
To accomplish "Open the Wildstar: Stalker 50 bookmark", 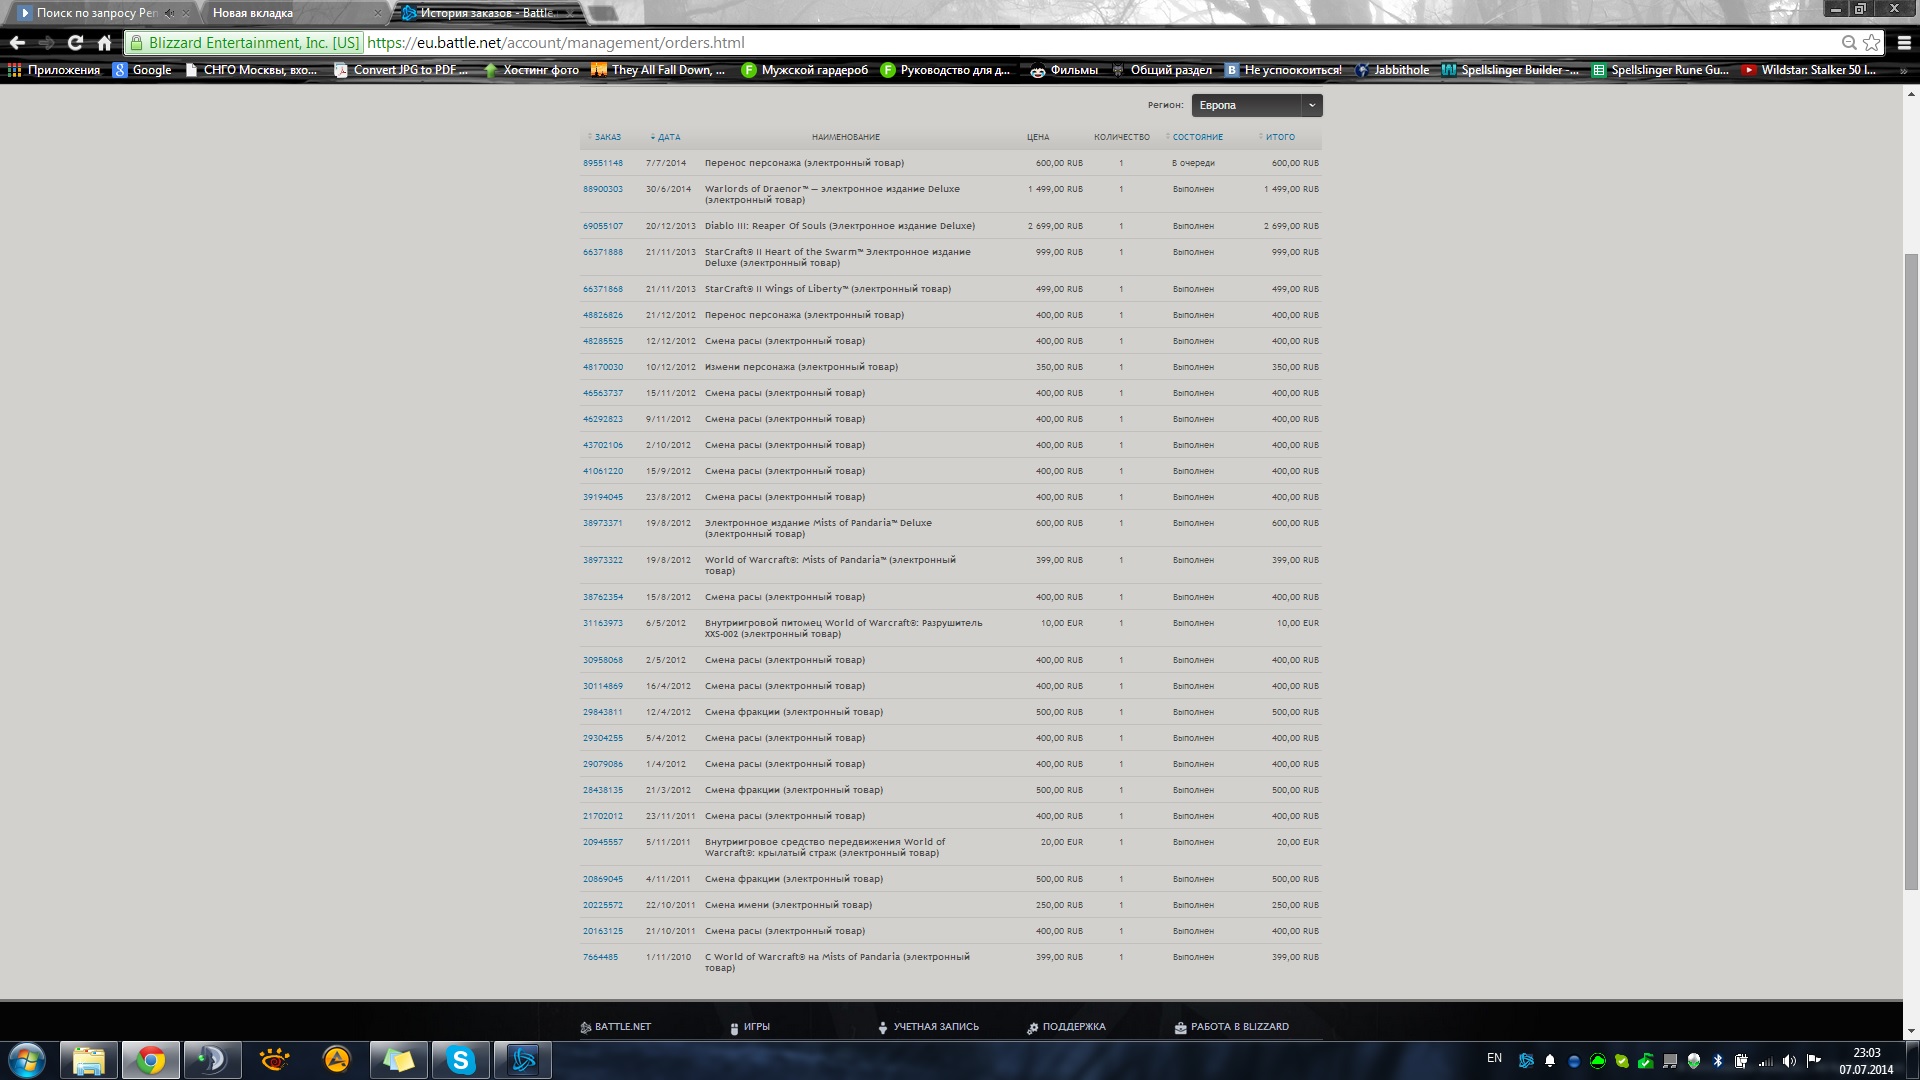I will click(1808, 70).
